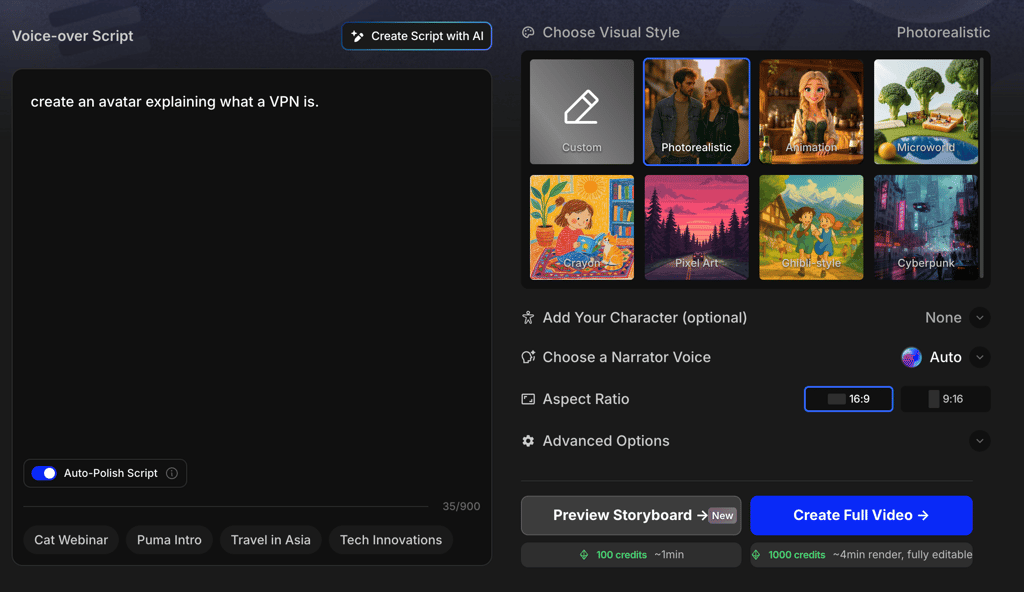Select the Cat Webinar sample chip
Image resolution: width=1024 pixels, height=592 pixels.
tap(71, 540)
